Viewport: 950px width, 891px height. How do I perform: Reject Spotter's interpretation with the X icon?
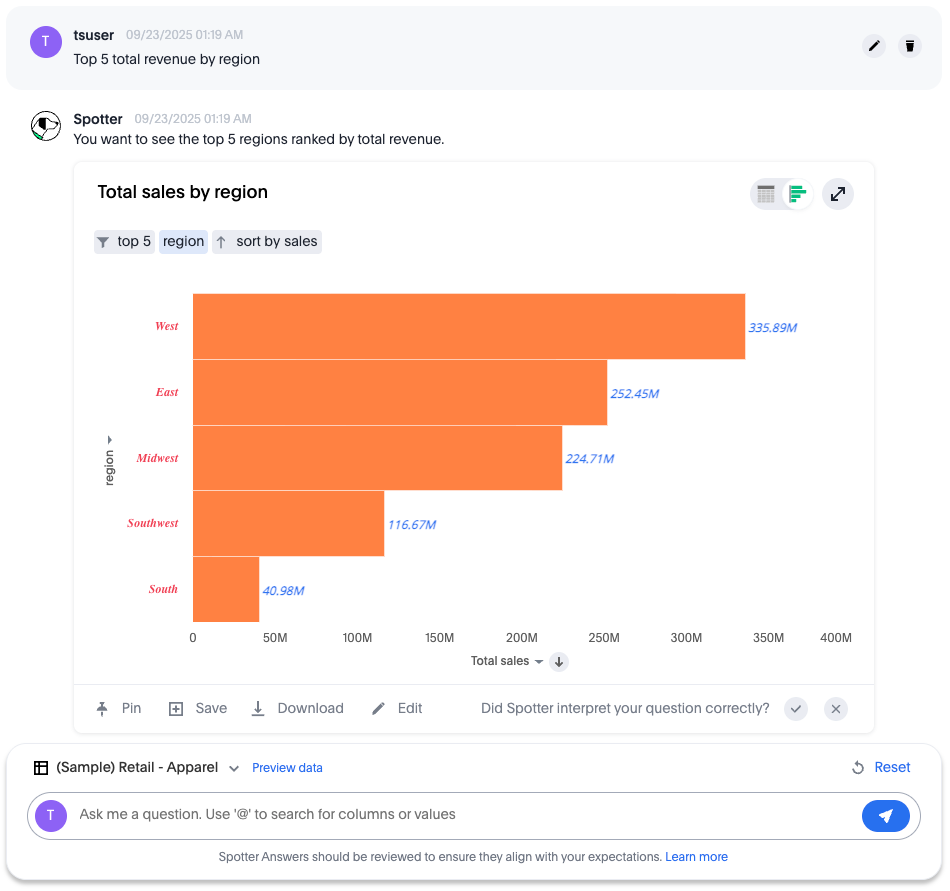coord(837,709)
